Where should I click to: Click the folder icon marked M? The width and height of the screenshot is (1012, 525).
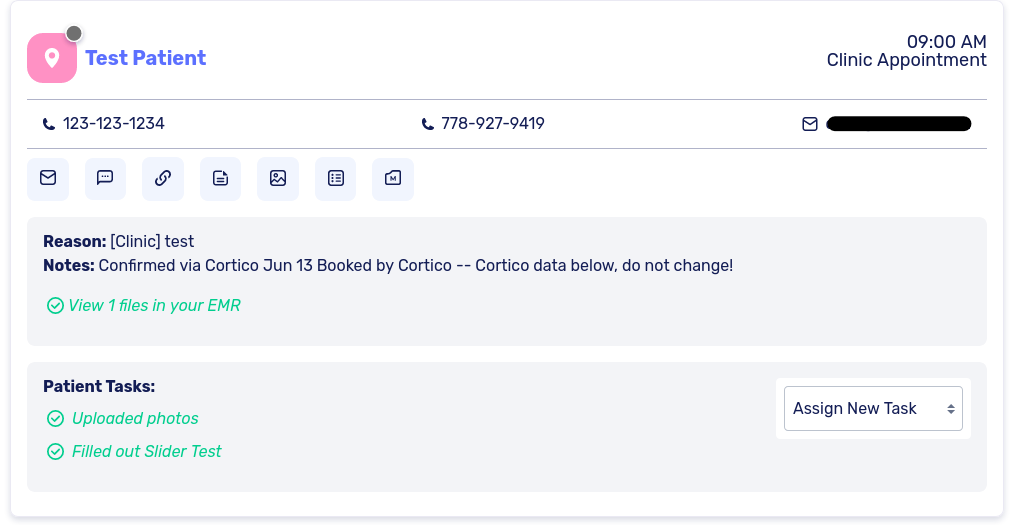point(393,179)
